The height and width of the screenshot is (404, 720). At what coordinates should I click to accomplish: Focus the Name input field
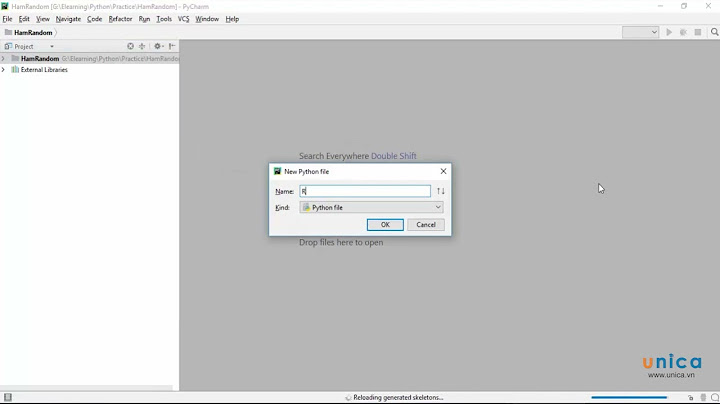pyautogui.click(x=365, y=191)
